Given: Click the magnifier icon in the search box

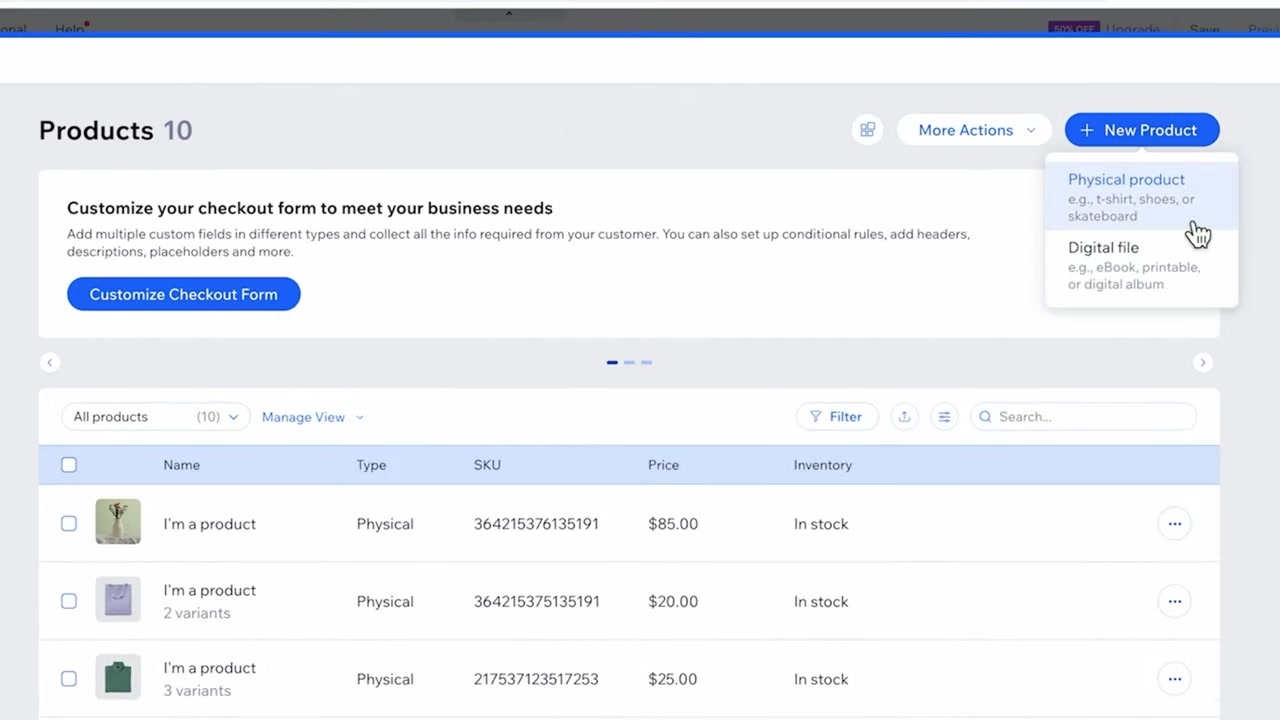Looking at the screenshot, I should 986,417.
